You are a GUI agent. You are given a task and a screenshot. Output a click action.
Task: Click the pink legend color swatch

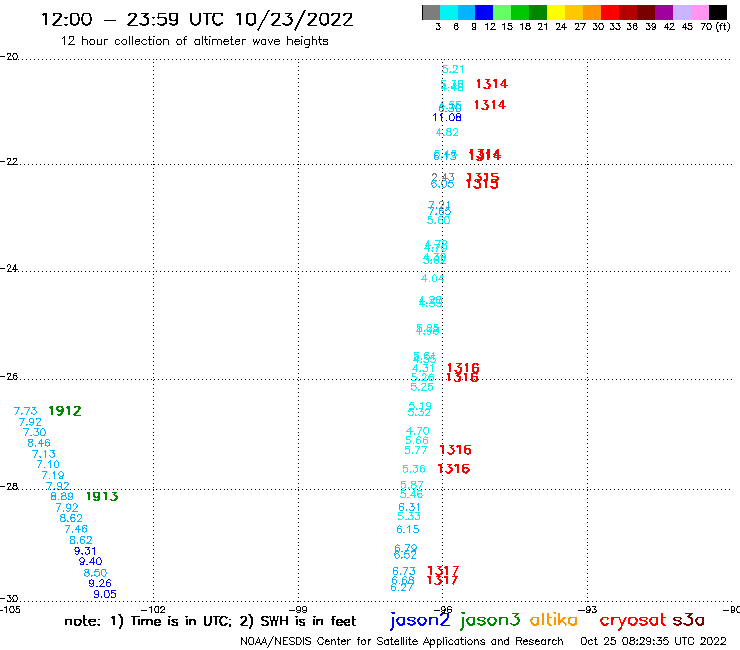pyautogui.click(x=700, y=12)
